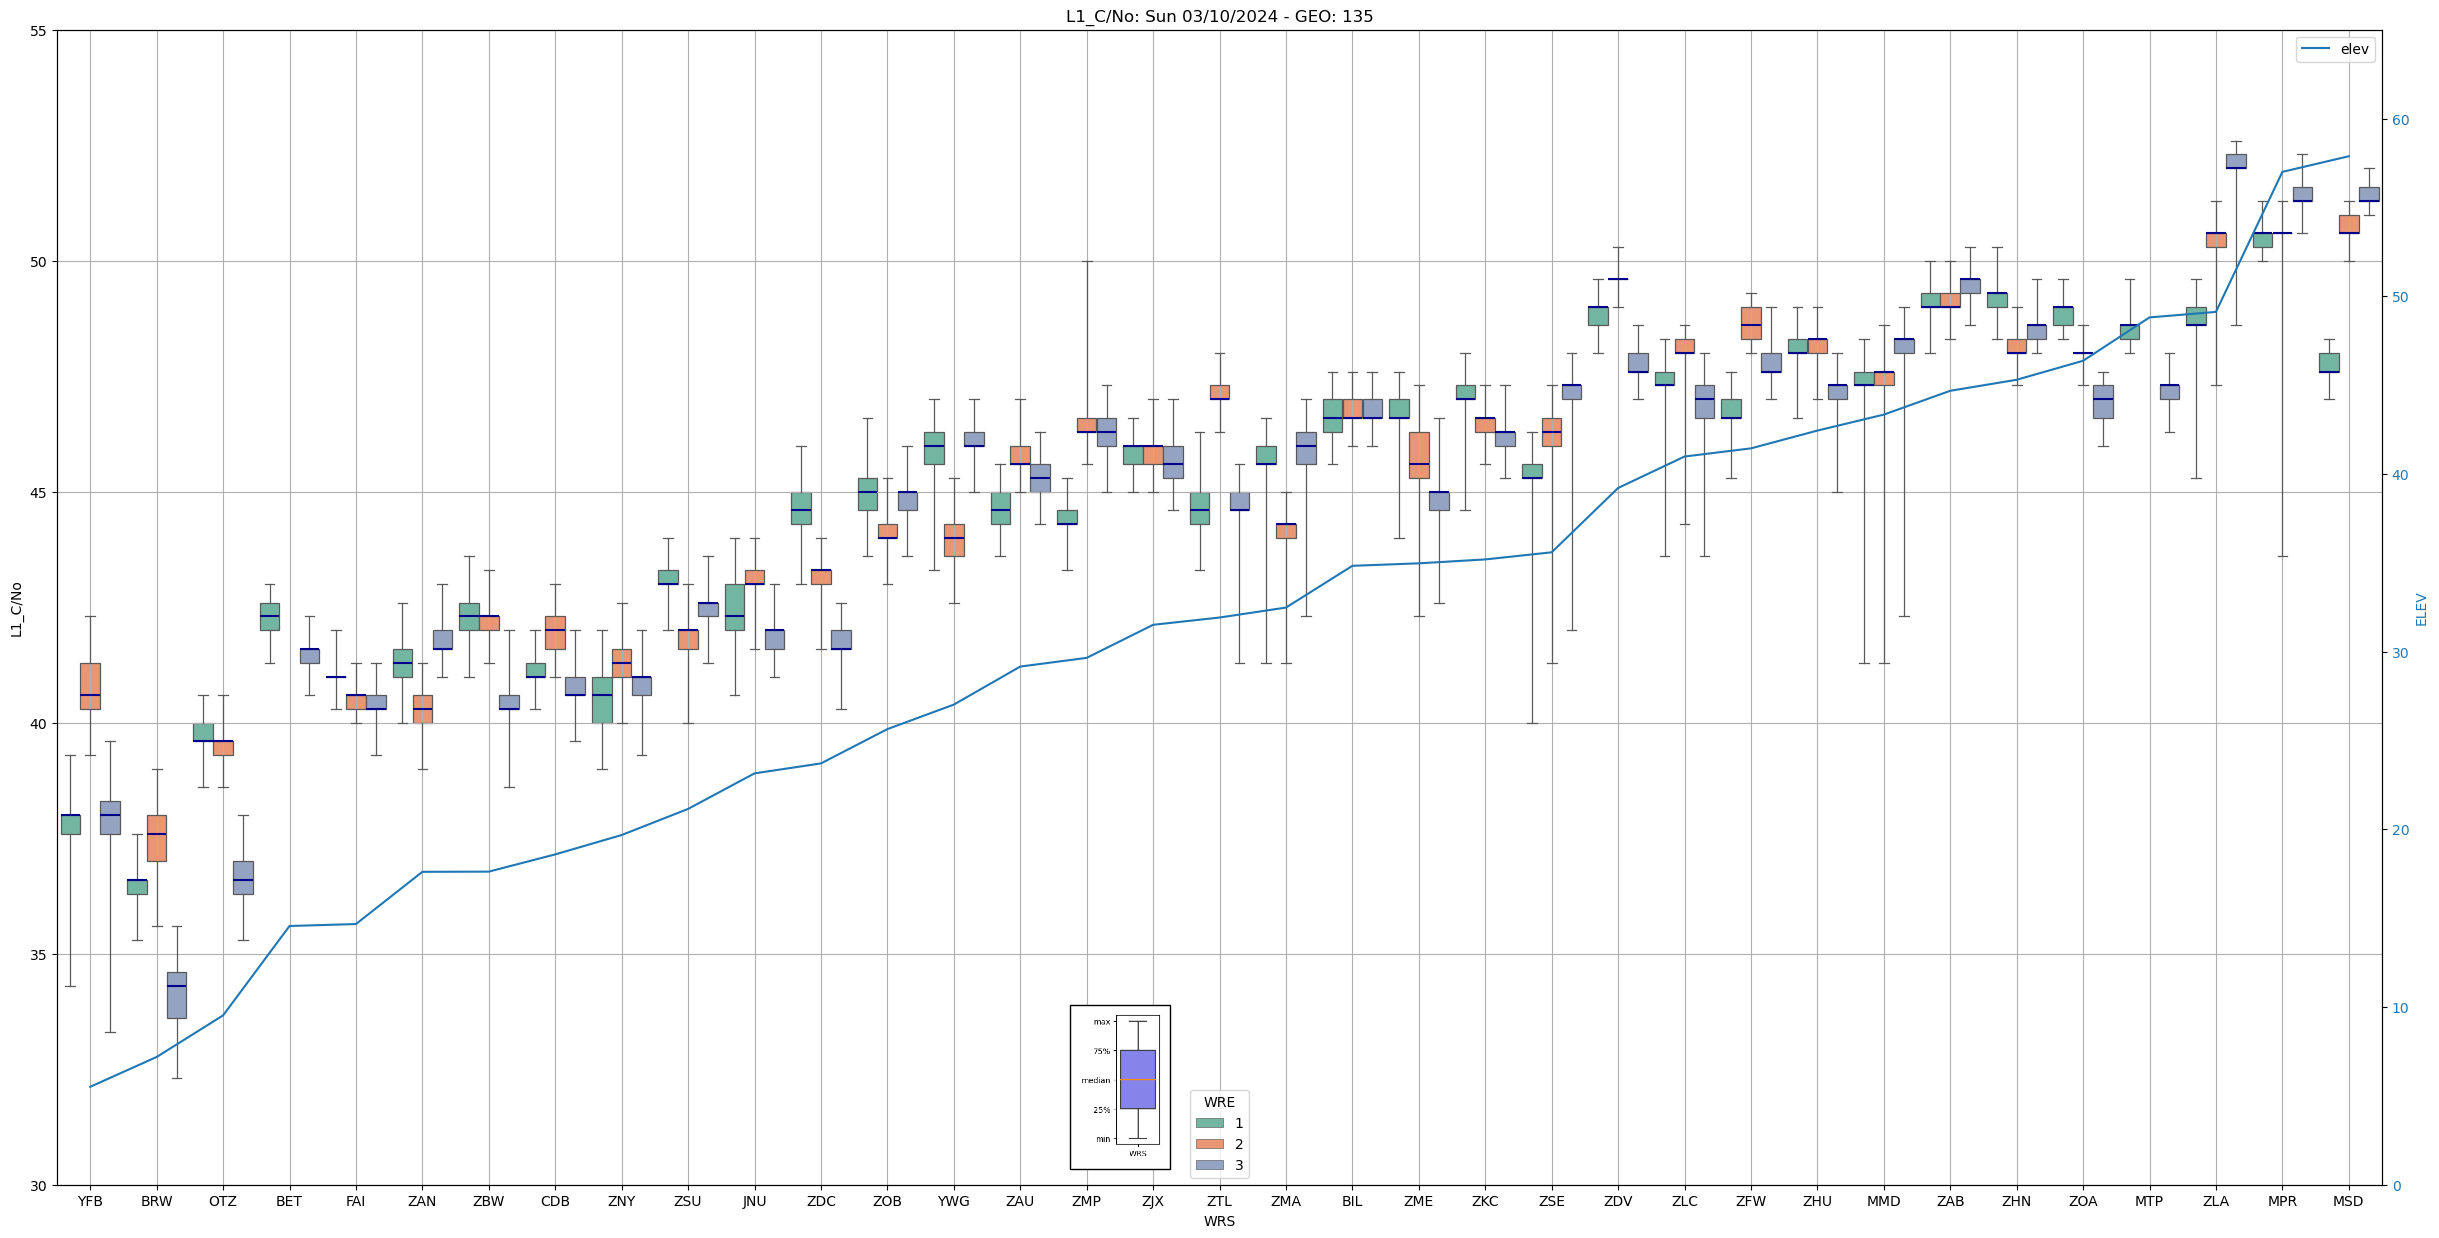Screen dimensions: 2439x1238
Task: Click the 55 tick on left axis
Action: pyautogui.click(x=39, y=31)
